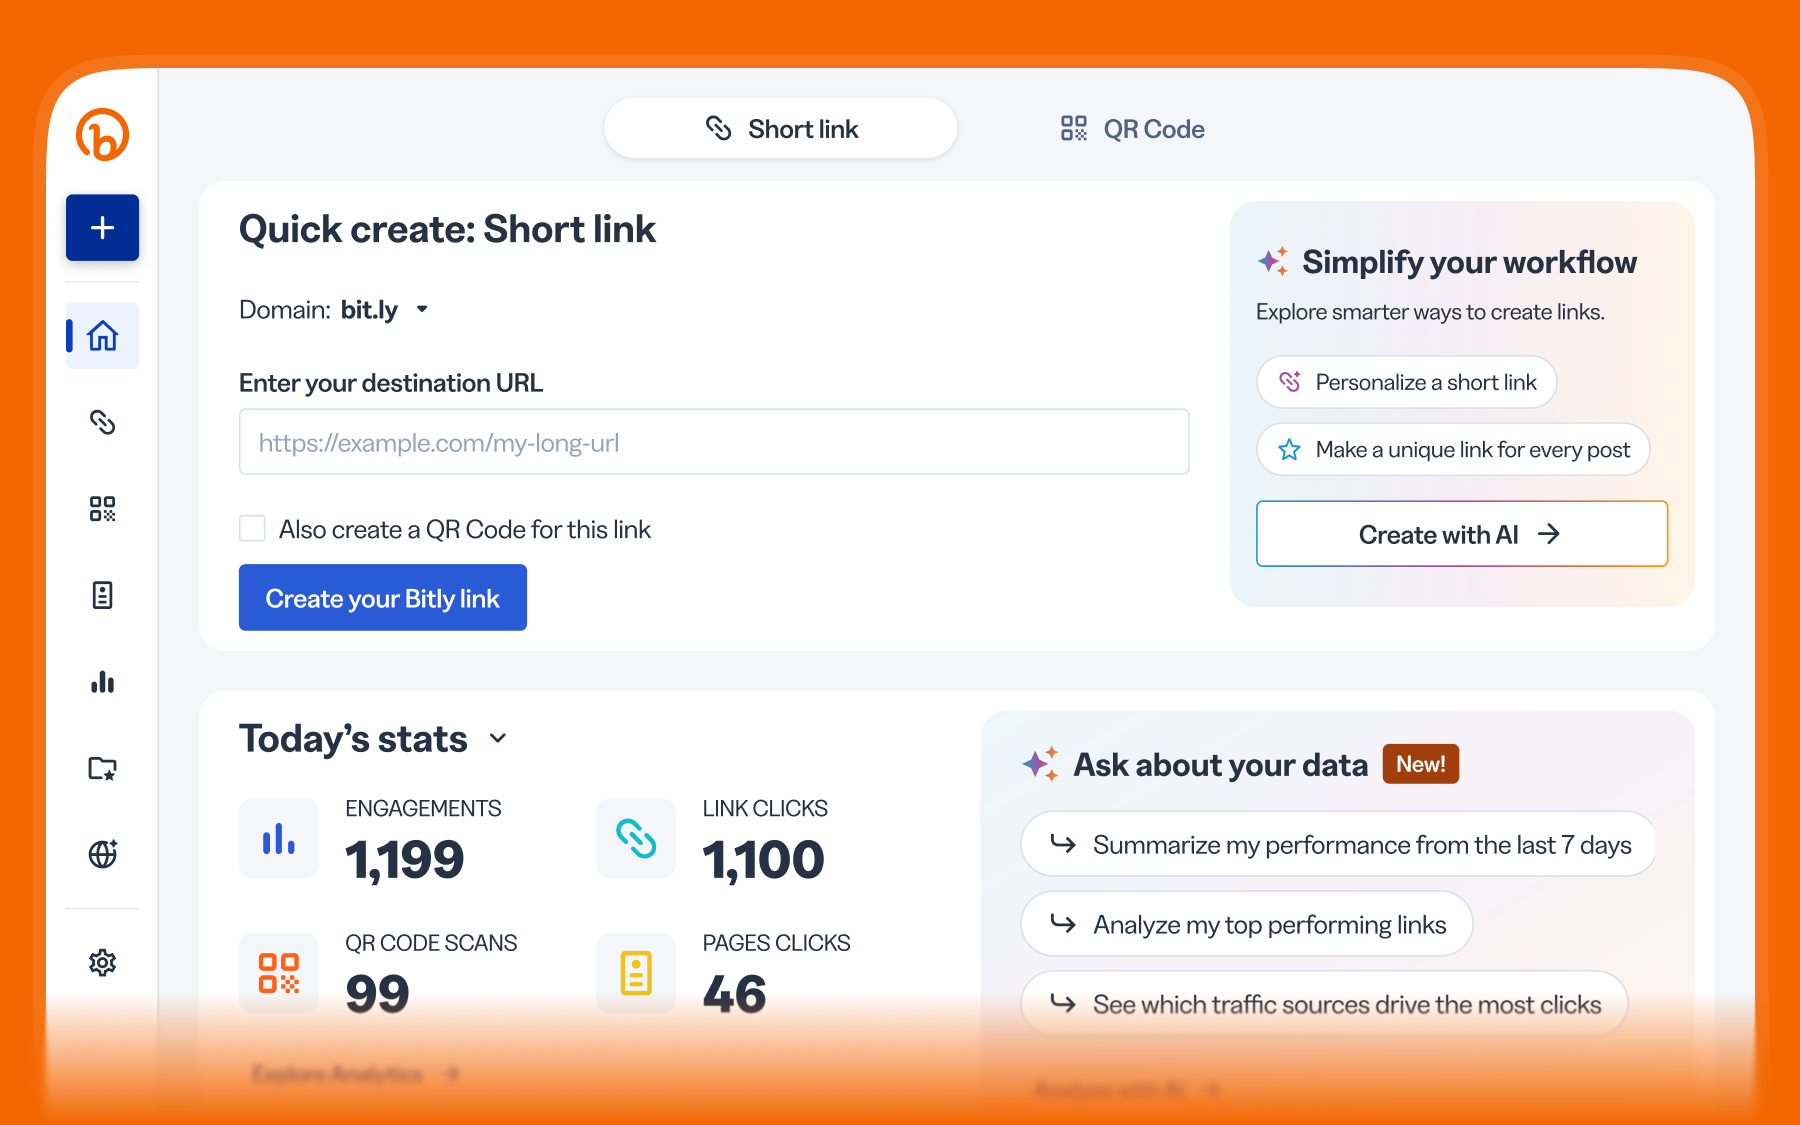Click the destination URL input field
This screenshot has width=1800, height=1125.
click(x=714, y=441)
